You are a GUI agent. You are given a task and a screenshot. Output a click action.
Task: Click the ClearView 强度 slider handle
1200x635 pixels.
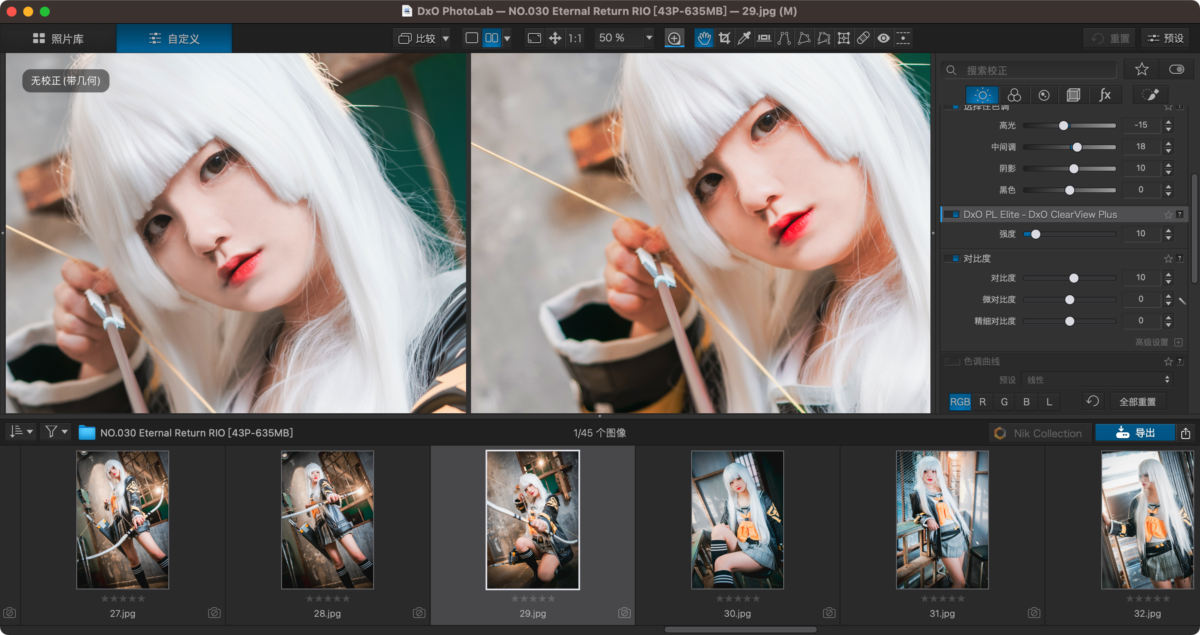tap(1035, 234)
